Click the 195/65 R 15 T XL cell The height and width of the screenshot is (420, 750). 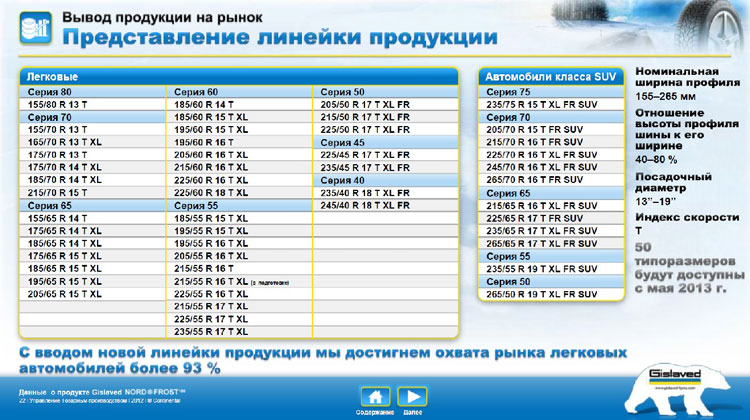click(92, 281)
